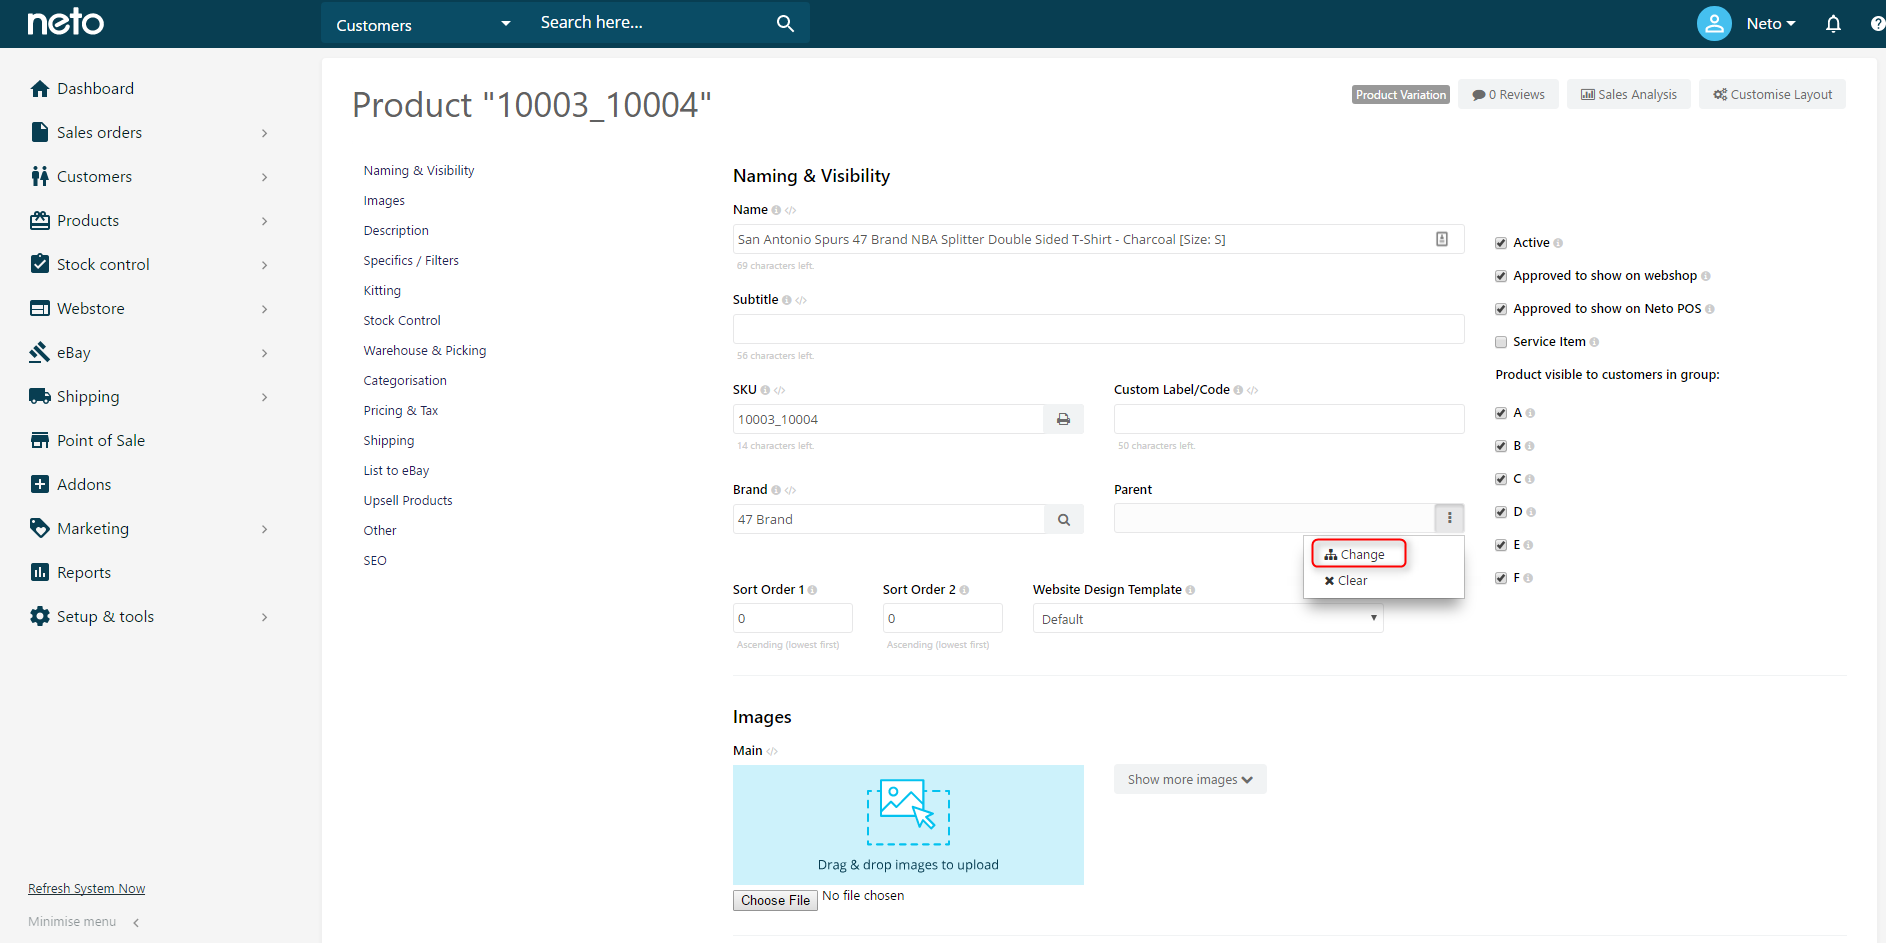Click into the Custom Label/Code field

[x=1289, y=419]
